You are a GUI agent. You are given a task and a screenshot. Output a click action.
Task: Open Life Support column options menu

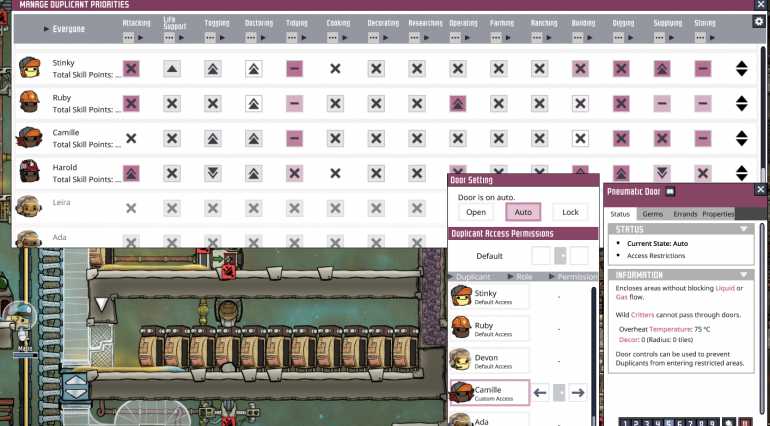click(x=169, y=38)
